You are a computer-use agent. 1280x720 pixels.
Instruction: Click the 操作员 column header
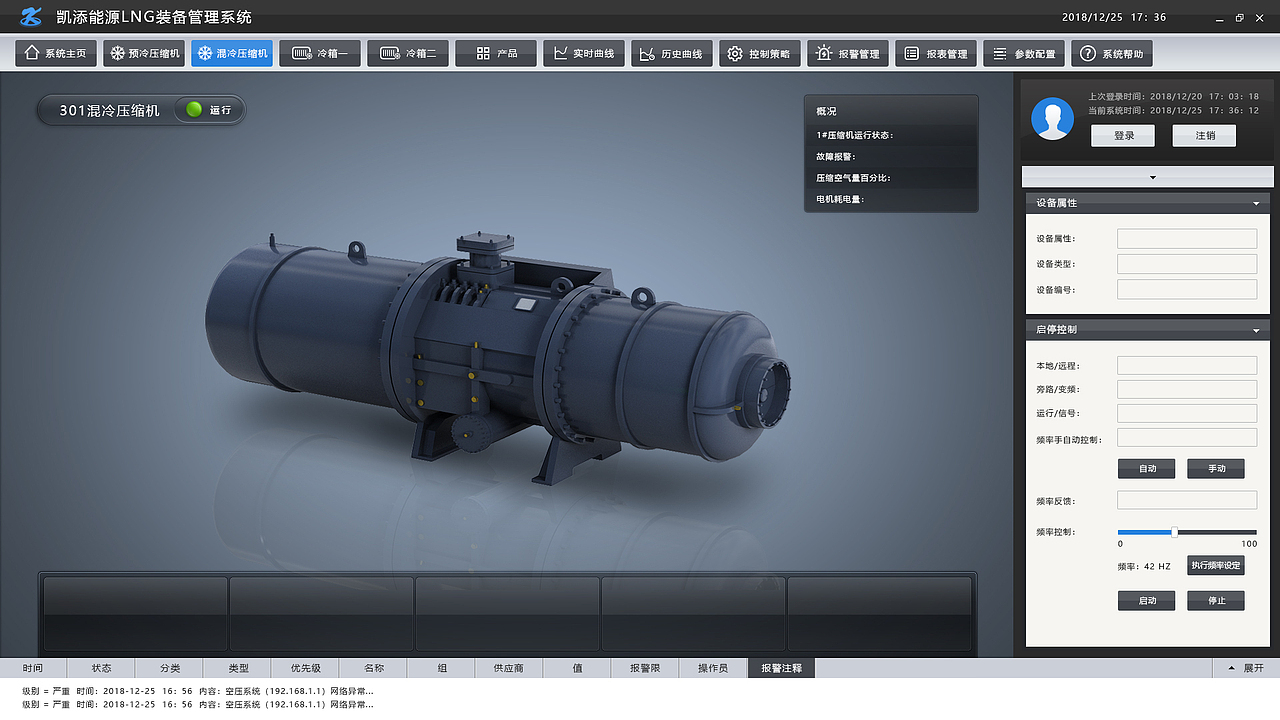pos(713,668)
